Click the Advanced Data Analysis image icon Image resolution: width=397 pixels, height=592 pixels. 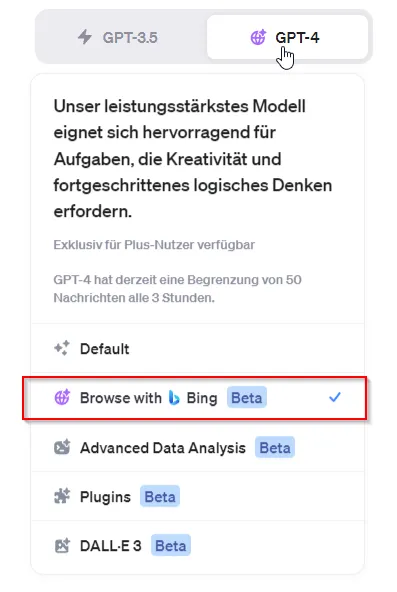[62, 447]
